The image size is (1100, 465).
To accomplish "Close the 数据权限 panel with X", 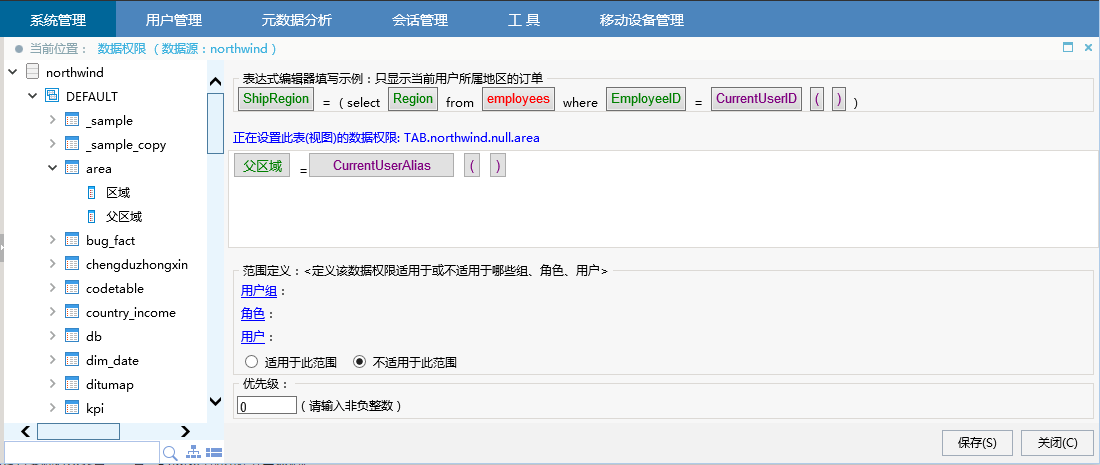I will click(x=1088, y=48).
